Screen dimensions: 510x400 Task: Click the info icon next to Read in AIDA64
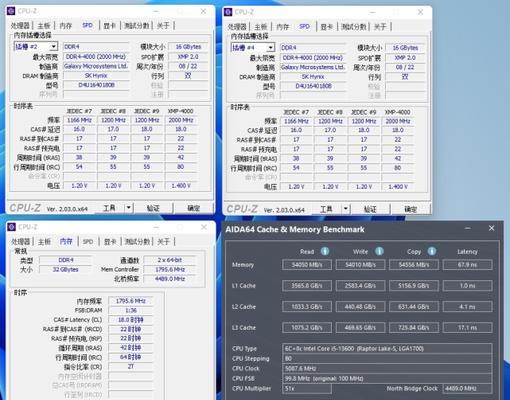tap(325, 251)
